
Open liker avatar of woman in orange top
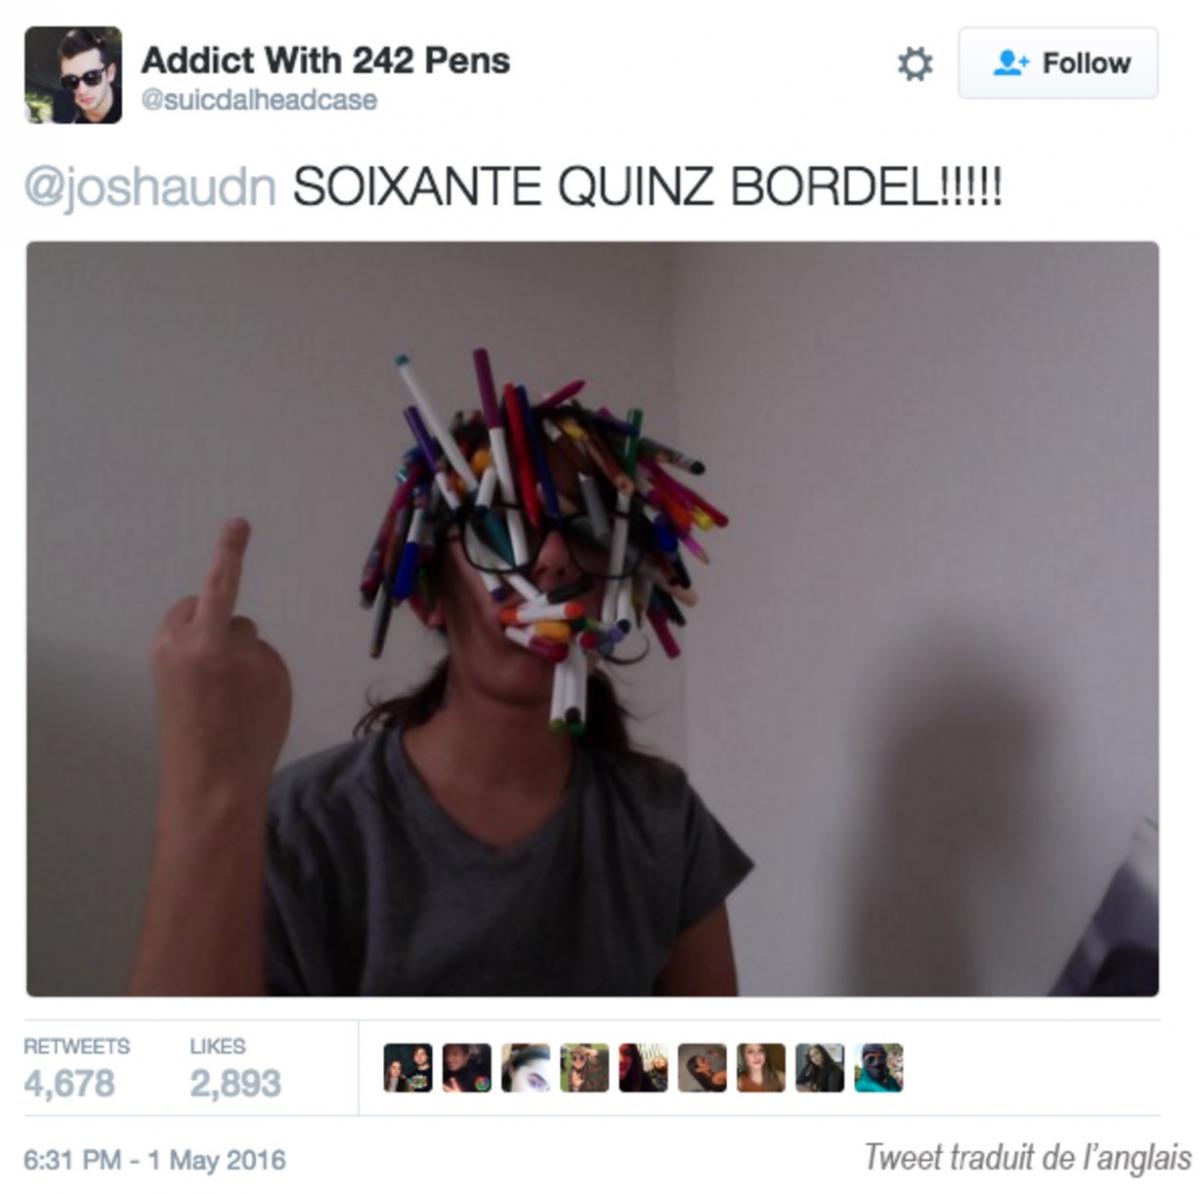[x=761, y=1068]
